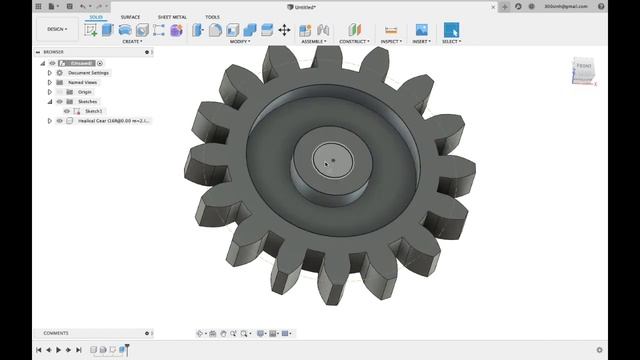The width and height of the screenshot is (640, 360).
Task: Open the data panel grid icon
Action: (x=38, y=7)
